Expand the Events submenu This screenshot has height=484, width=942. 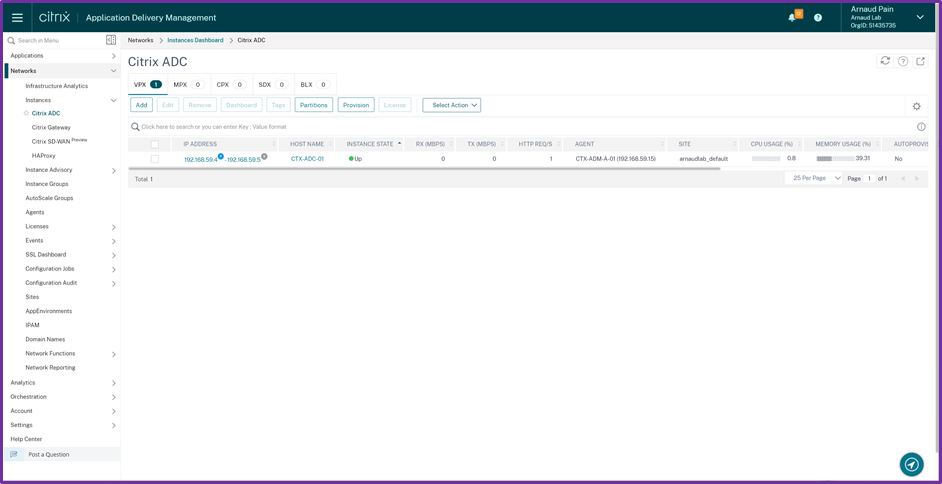click(114, 241)
